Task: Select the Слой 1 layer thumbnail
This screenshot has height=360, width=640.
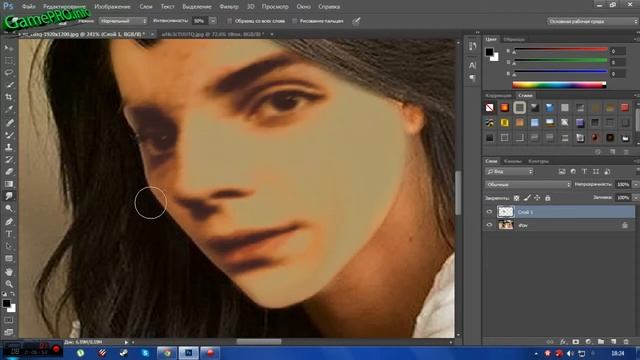Action: [505, 212]
